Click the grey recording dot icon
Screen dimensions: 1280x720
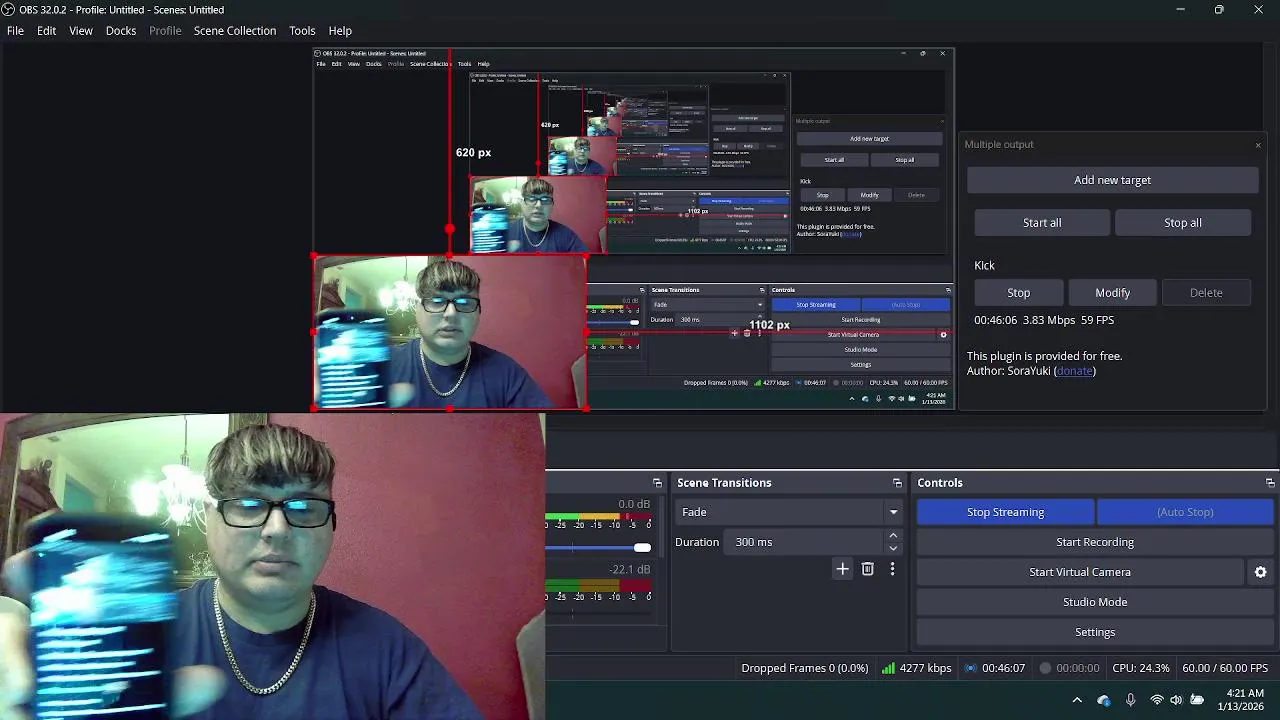tap(1045, 668)
